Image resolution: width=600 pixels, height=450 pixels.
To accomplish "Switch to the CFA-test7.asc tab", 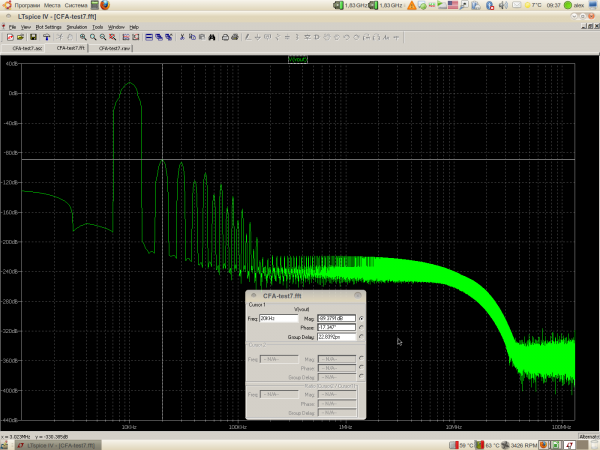I will 24,48.
